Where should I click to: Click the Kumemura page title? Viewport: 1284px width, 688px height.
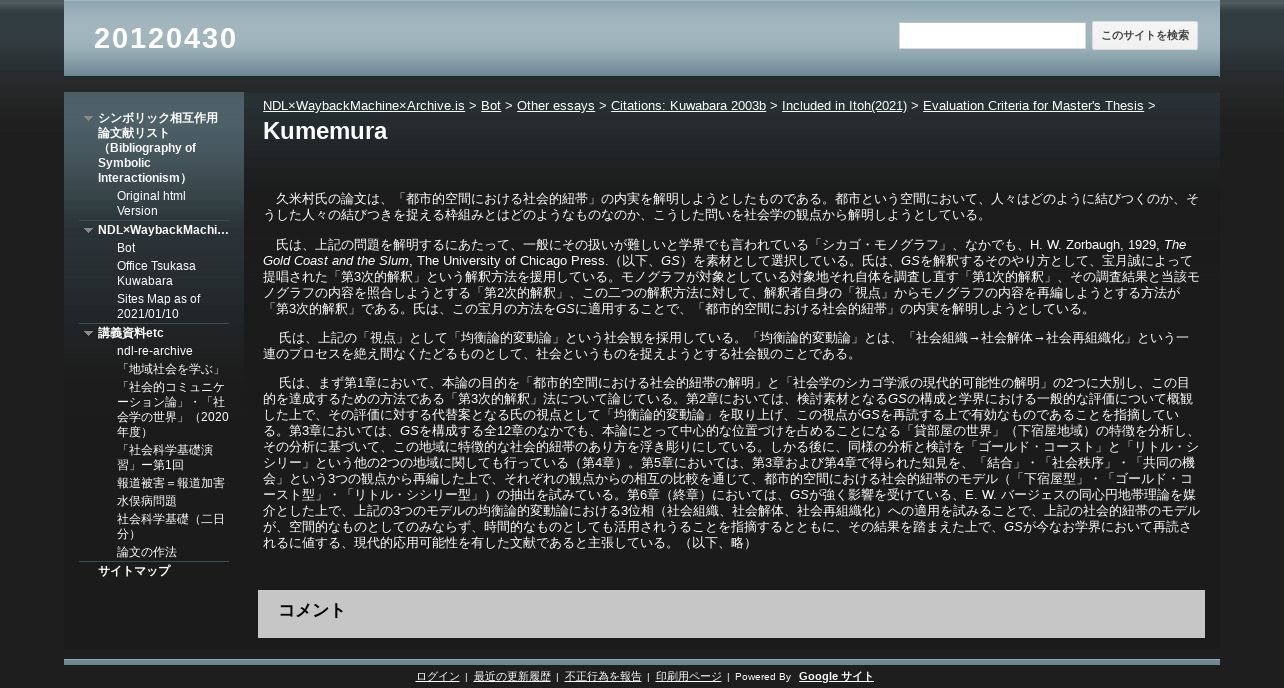(x=325, y=131)
